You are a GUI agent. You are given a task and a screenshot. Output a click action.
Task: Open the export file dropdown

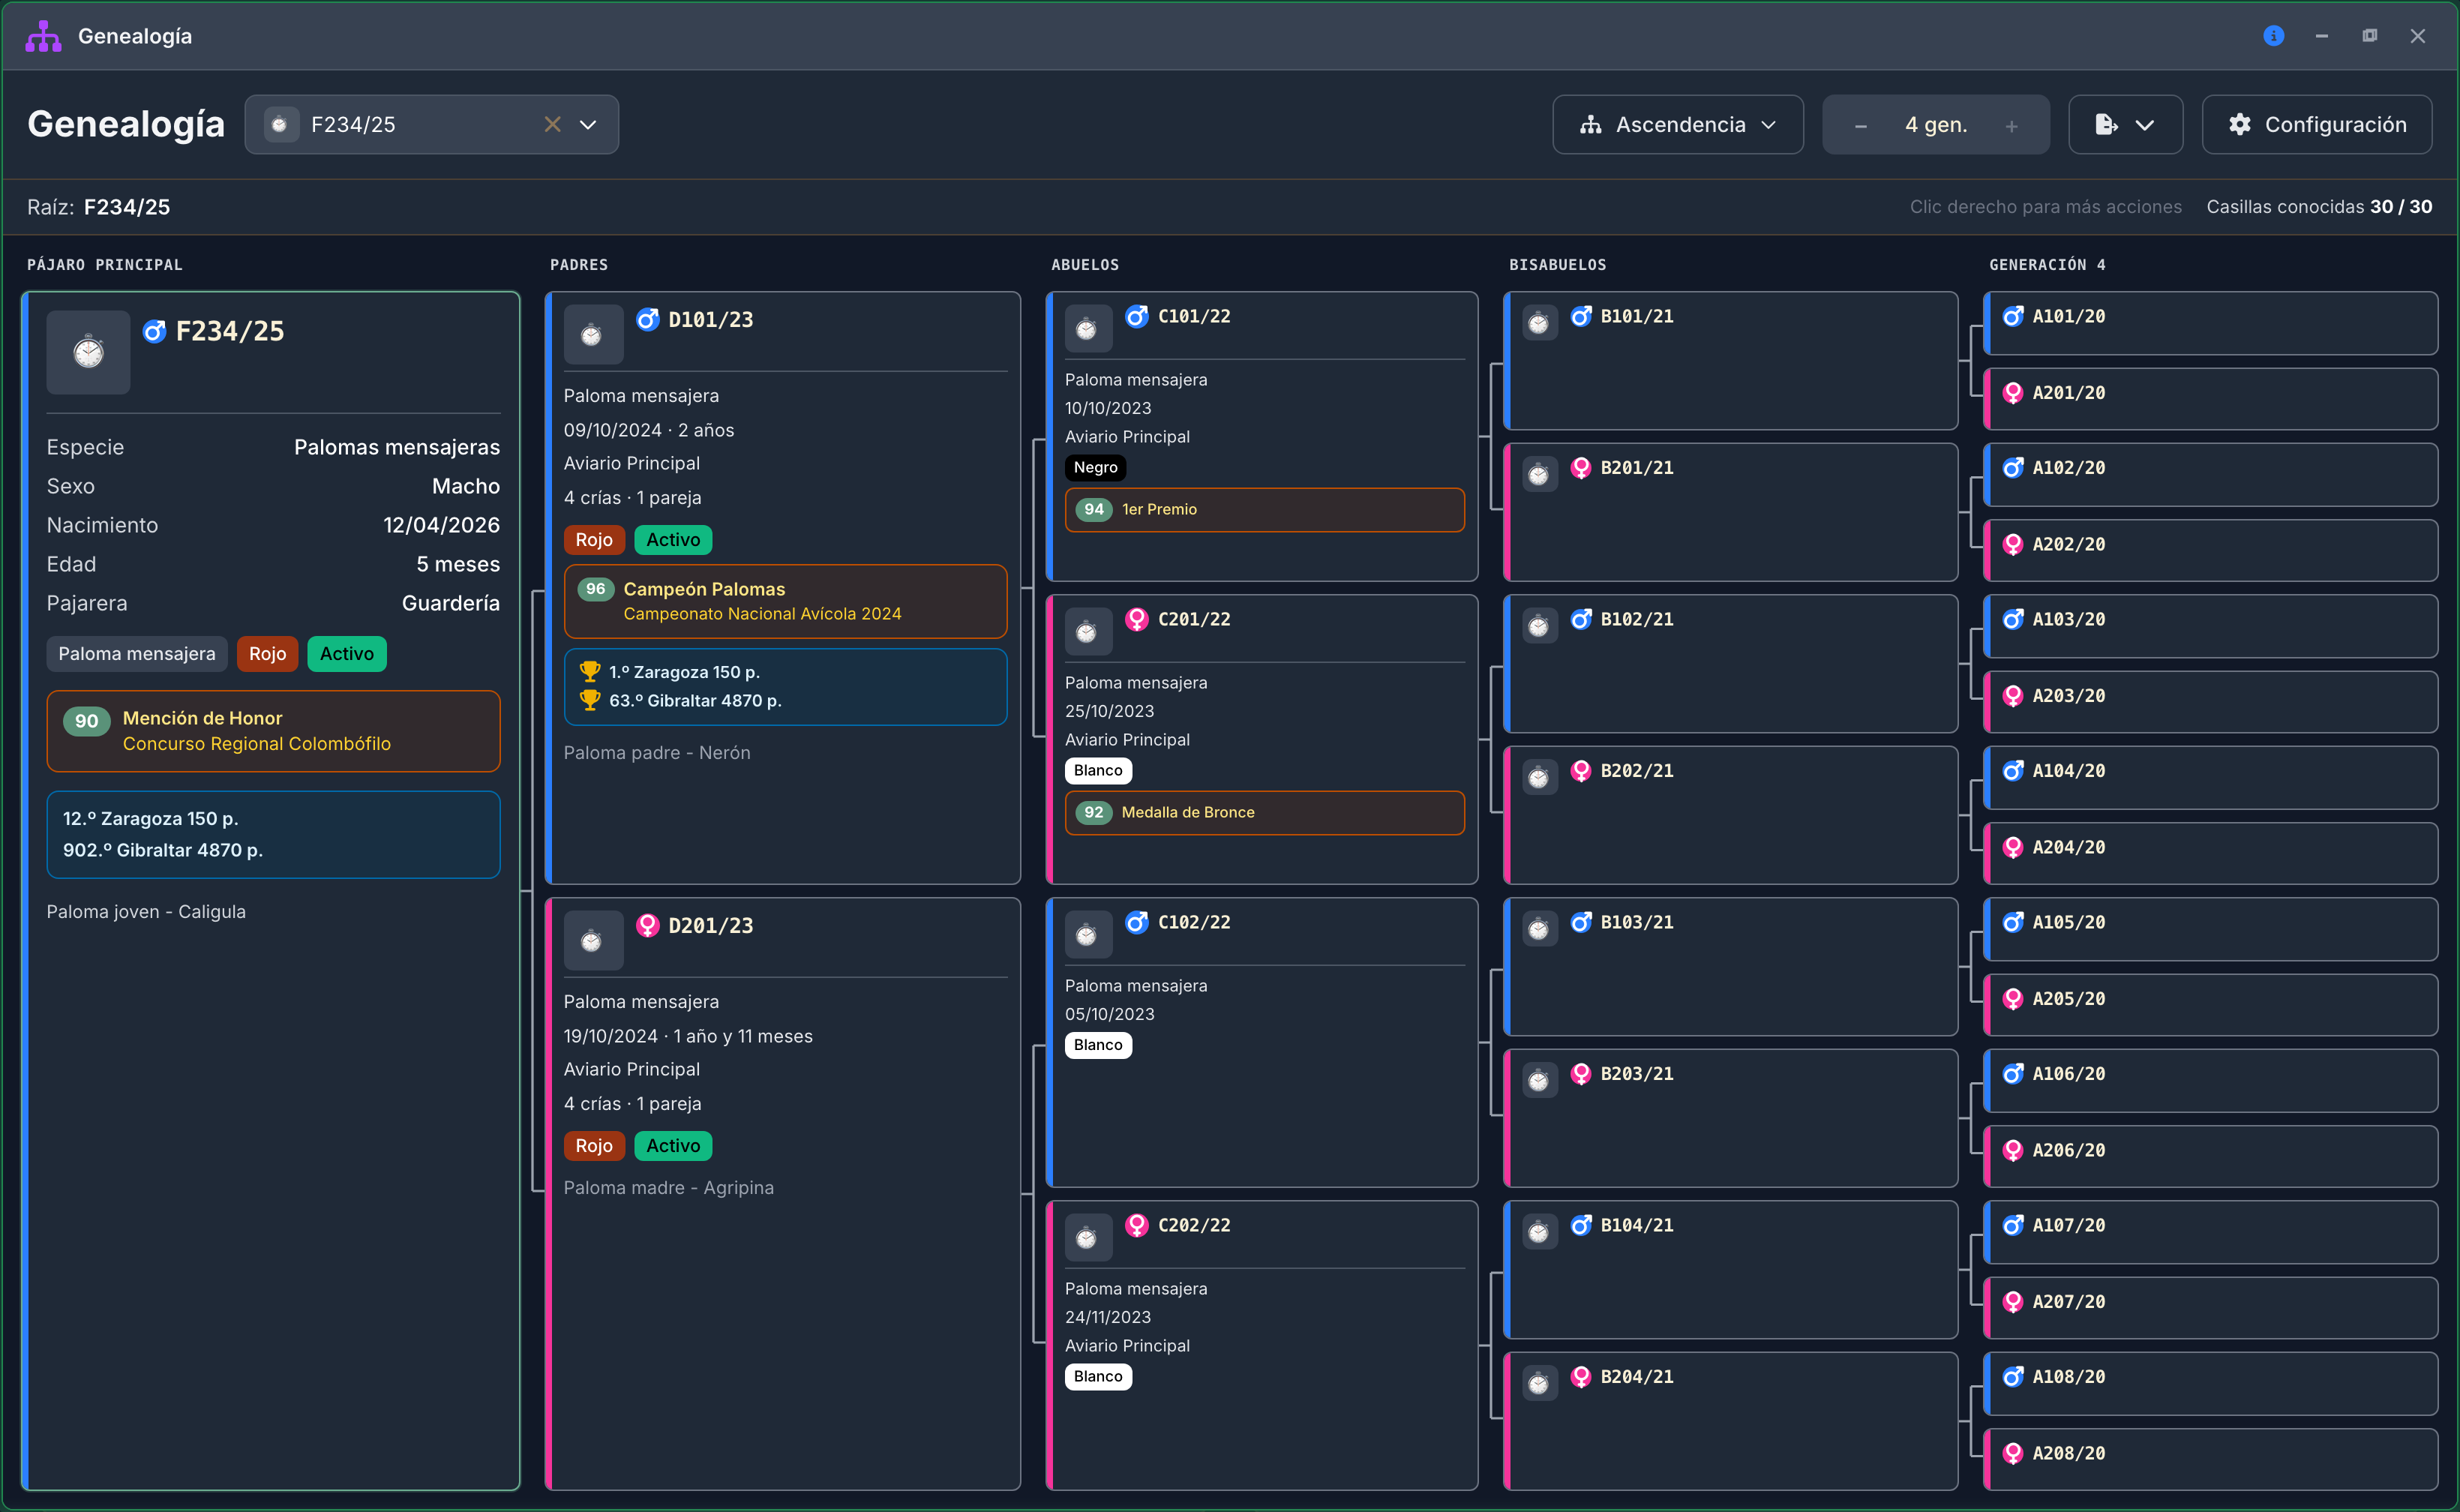[x=2125, y=125]
